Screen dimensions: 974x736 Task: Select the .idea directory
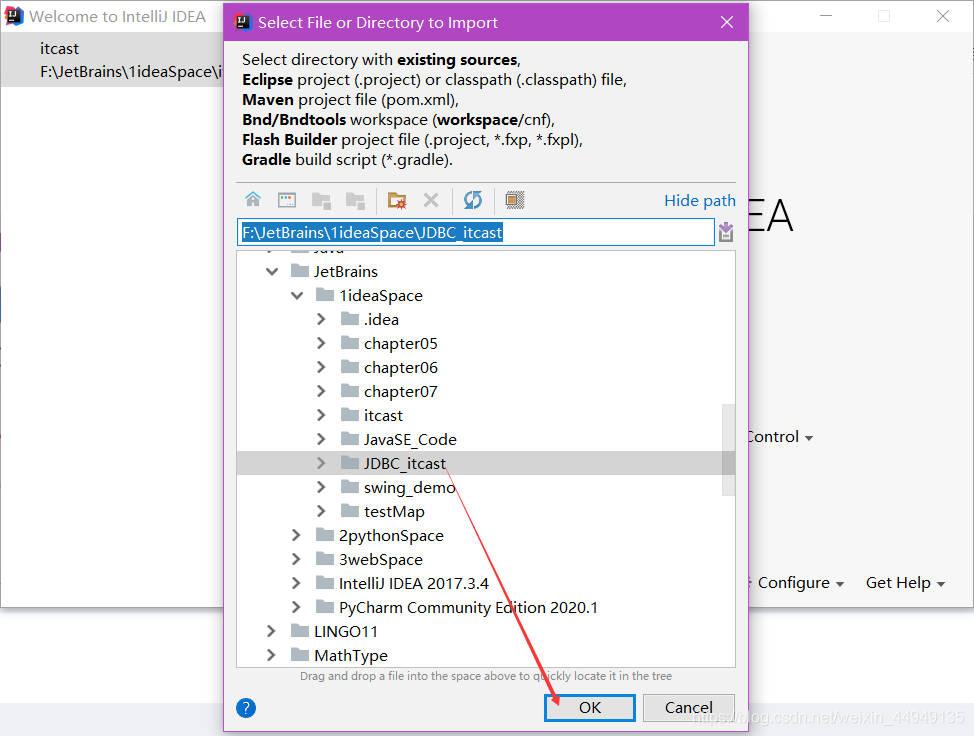pos(381,319)
